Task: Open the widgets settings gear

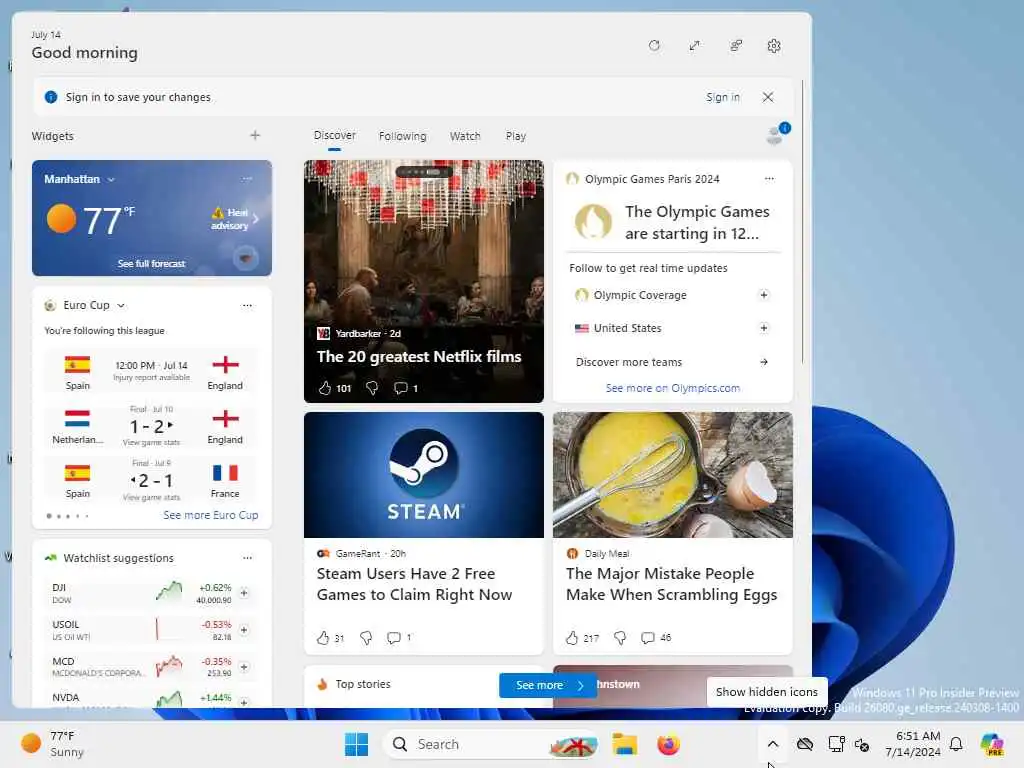Action: [774, 46]
